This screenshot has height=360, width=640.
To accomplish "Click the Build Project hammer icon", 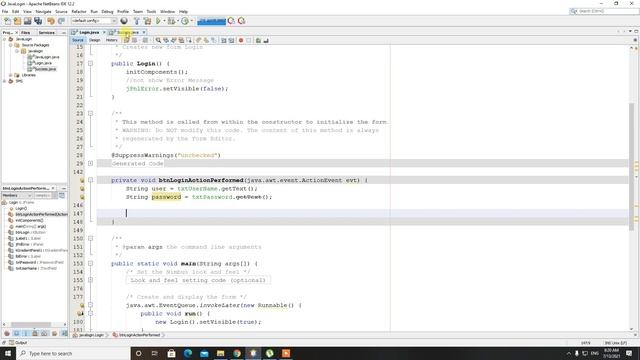I will 137,21.
